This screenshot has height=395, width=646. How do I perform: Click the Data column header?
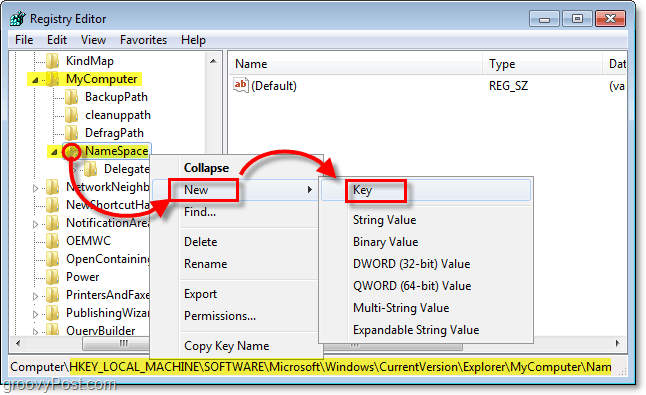(615, 64)
